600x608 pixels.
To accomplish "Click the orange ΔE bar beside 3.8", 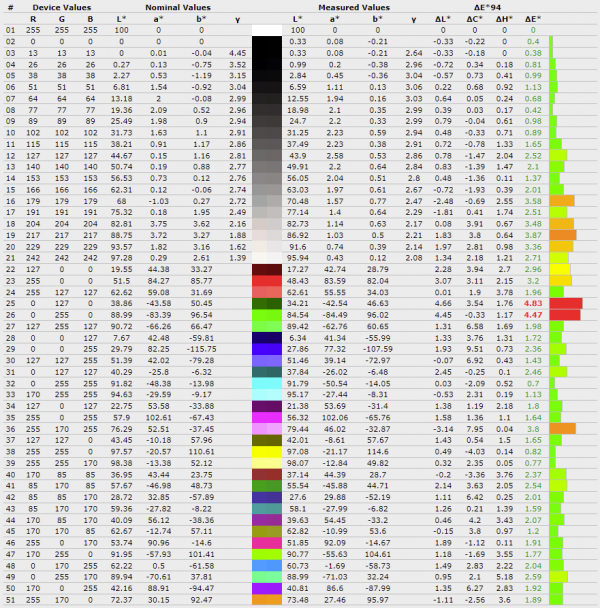I will [562, 429].
